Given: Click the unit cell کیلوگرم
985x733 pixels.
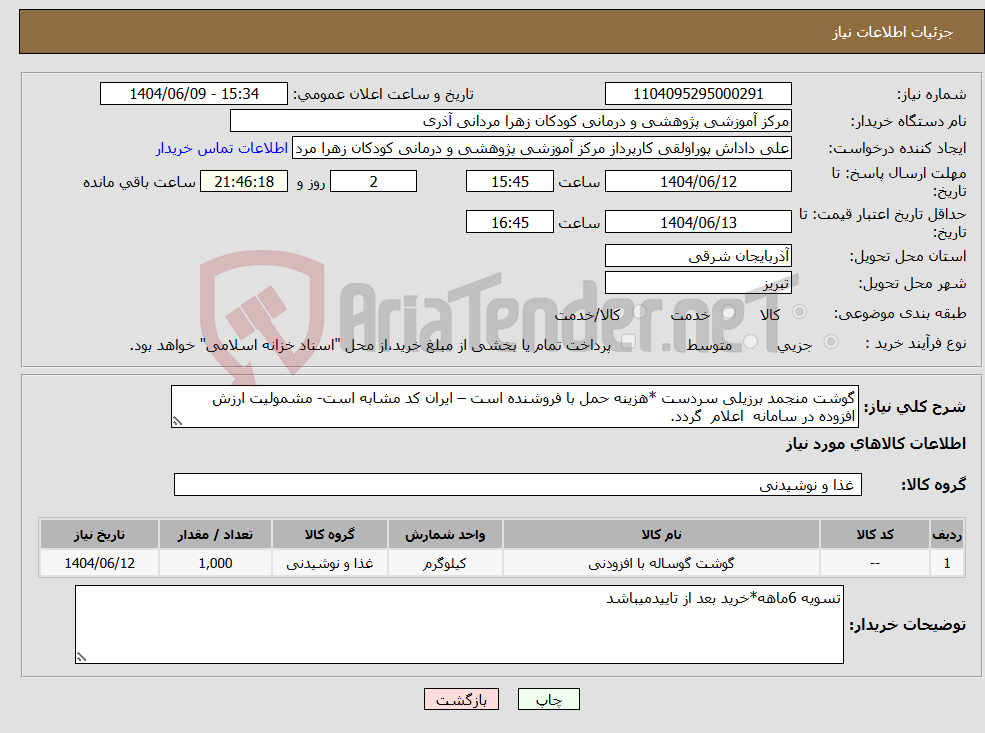Looking at the screenshot, I should 445,563.
